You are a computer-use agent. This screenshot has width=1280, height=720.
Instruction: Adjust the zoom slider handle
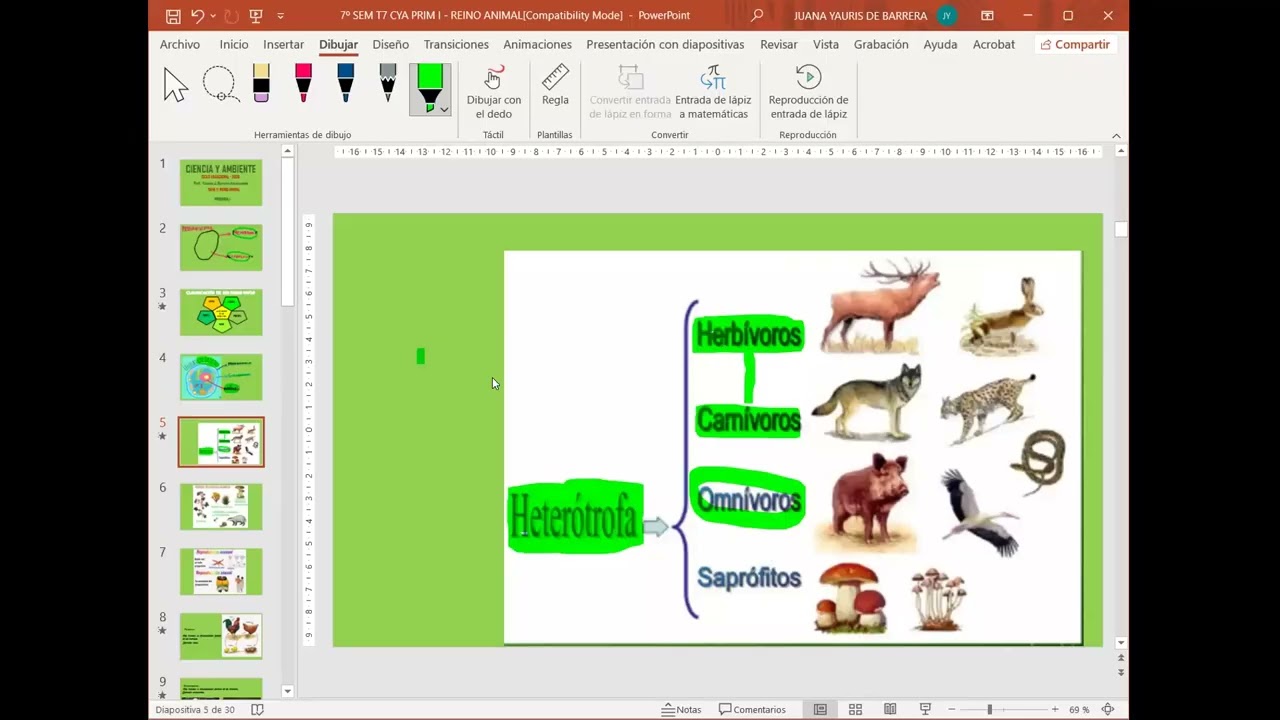(989, 709)
